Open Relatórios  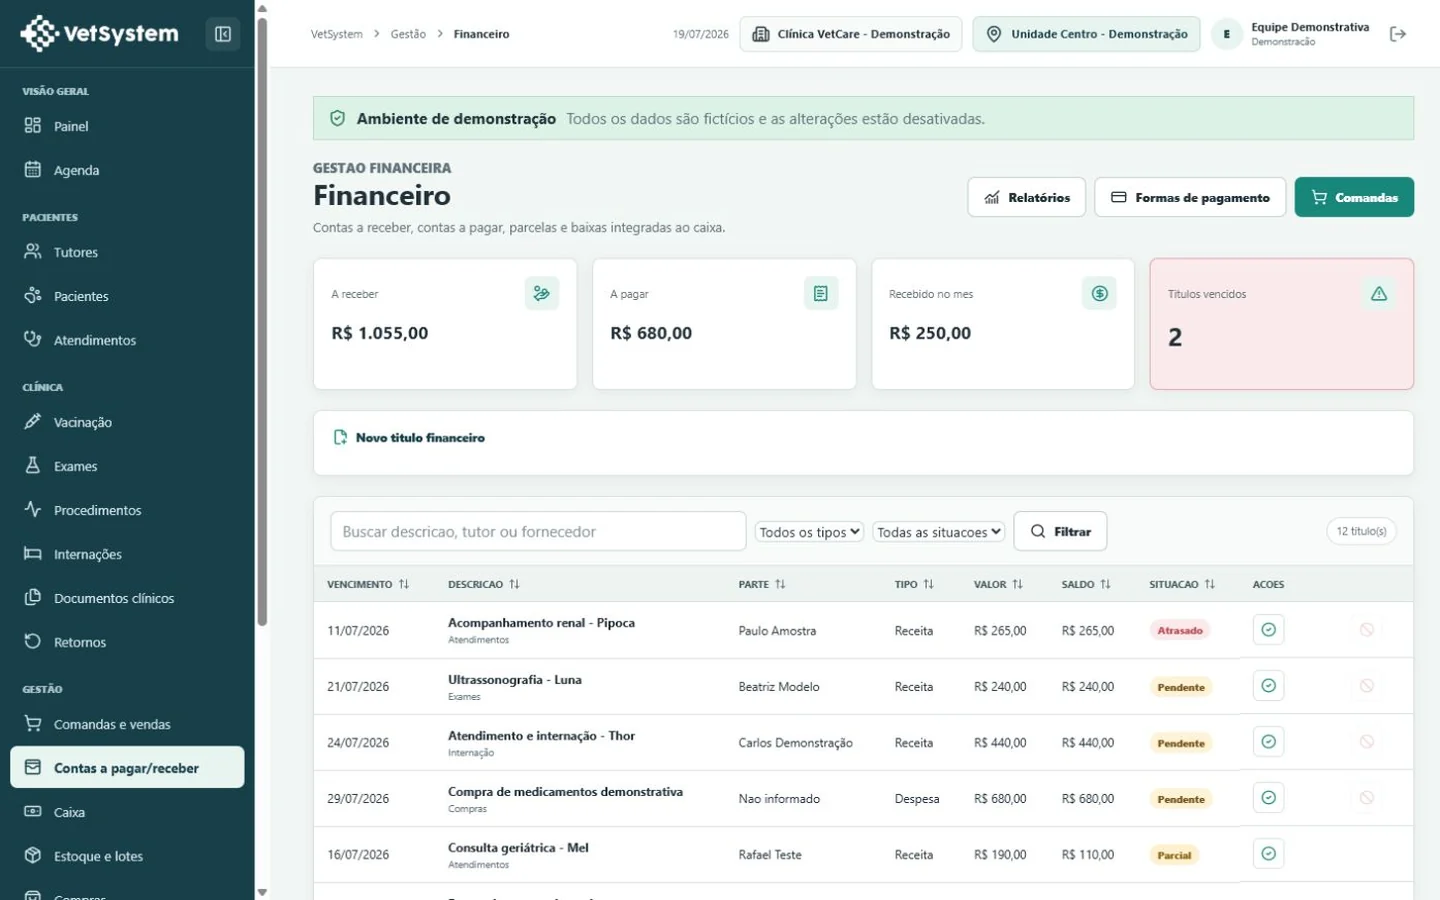tap(1026, 197)
